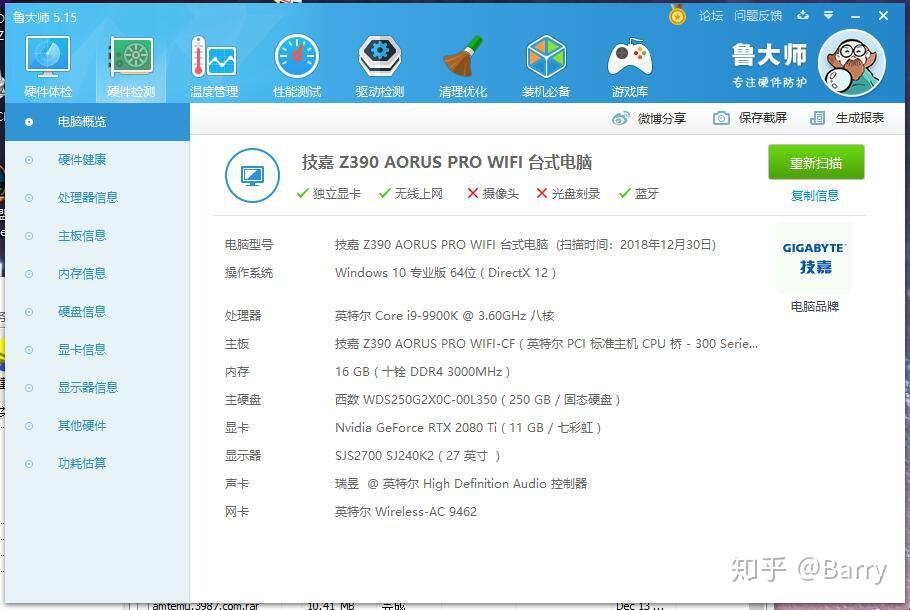
Task: Click the 鲁大师 mascot avatar
Action: coord(852,63)
